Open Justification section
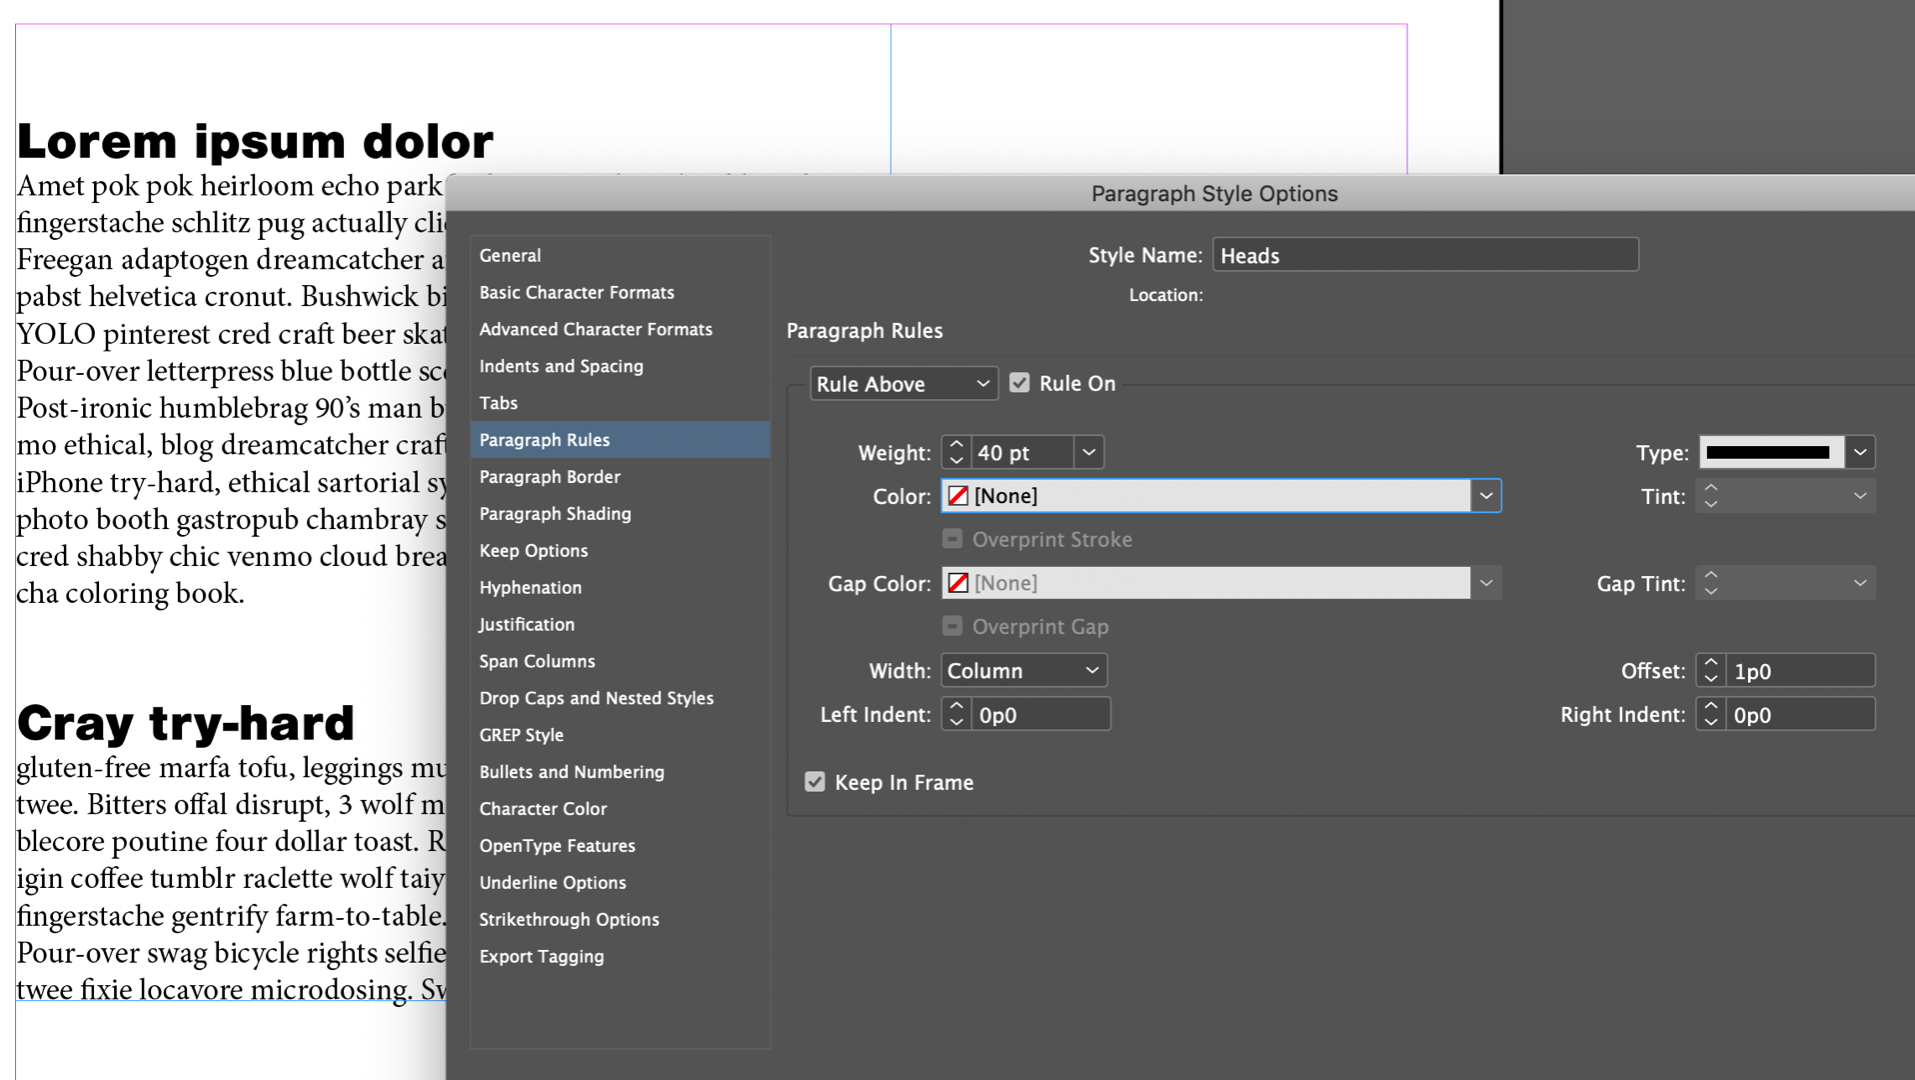The width and height of the screenshot is (1915, 1080). [620, 625]
